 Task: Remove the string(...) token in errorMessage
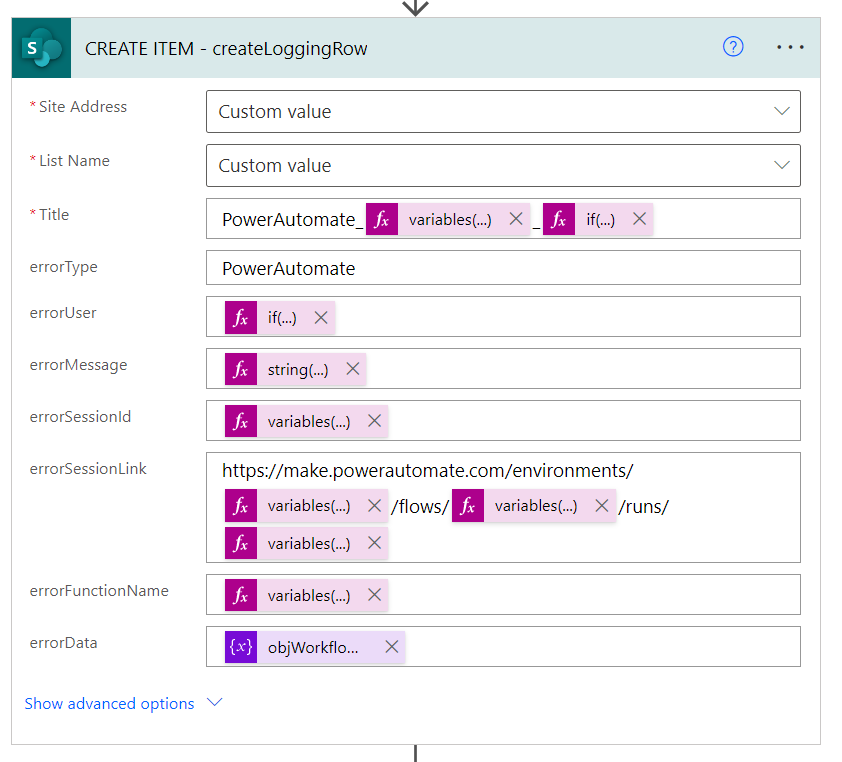coord(352,369)
